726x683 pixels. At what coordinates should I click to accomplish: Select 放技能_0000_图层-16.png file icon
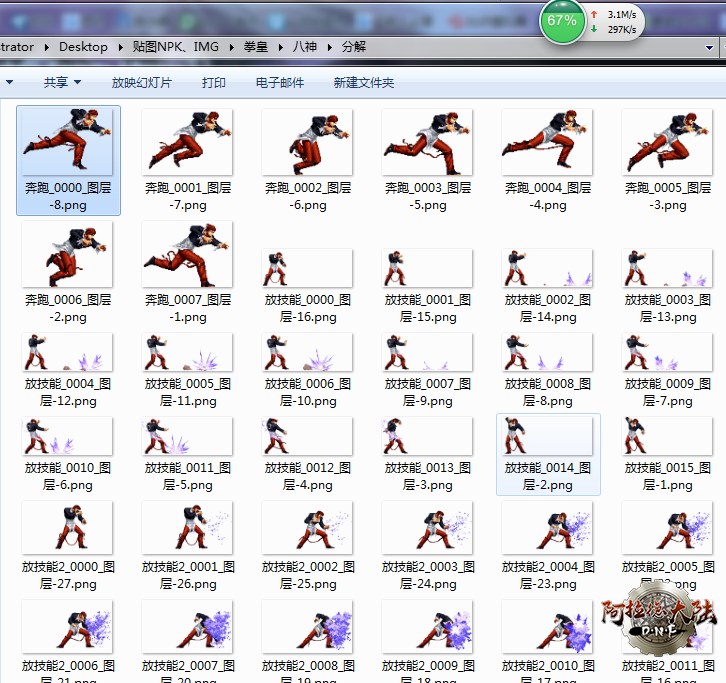point(308,269)
